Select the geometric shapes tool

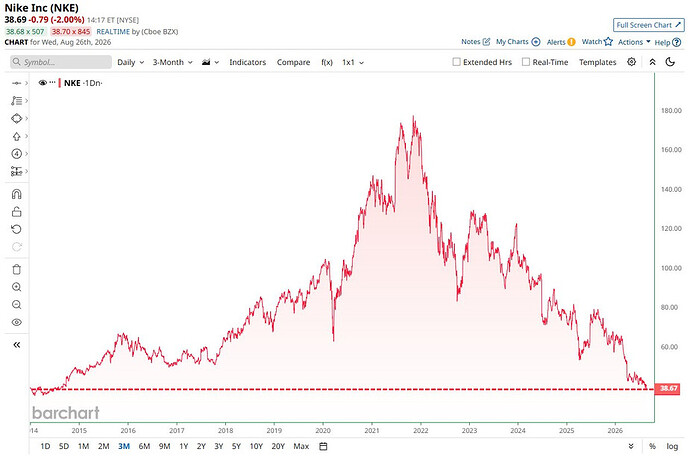point(16,118)
